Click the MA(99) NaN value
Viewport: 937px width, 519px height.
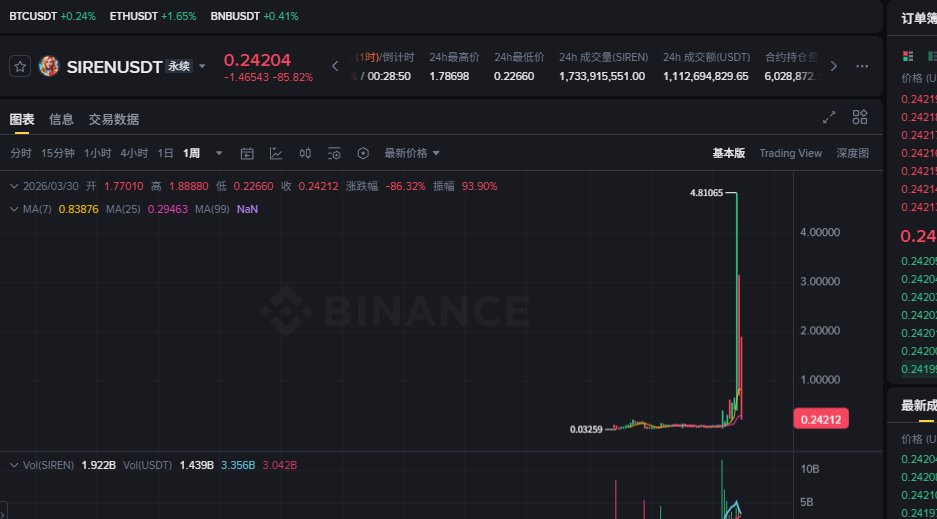(247, 209)
